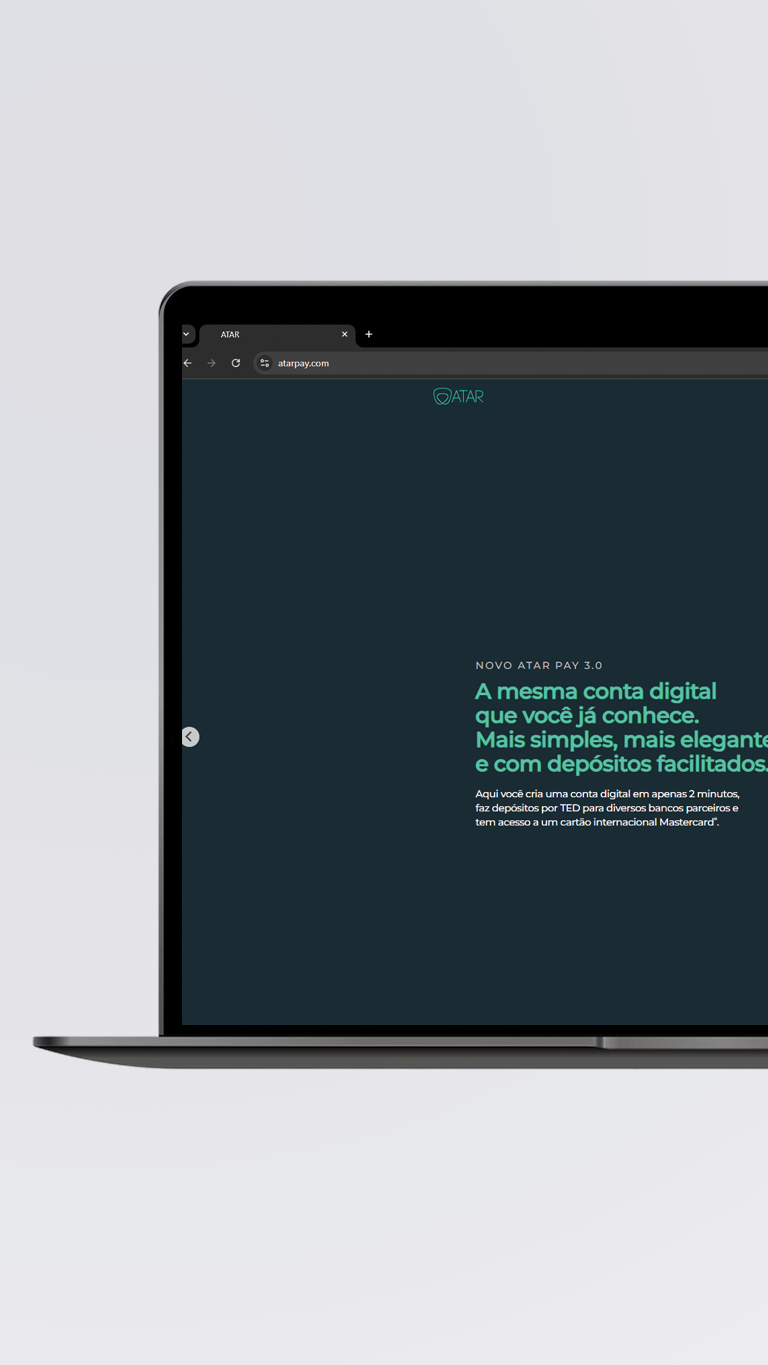
Task: Click 'Aqui você cria uma conta' sentence
Action: [540, 794]
